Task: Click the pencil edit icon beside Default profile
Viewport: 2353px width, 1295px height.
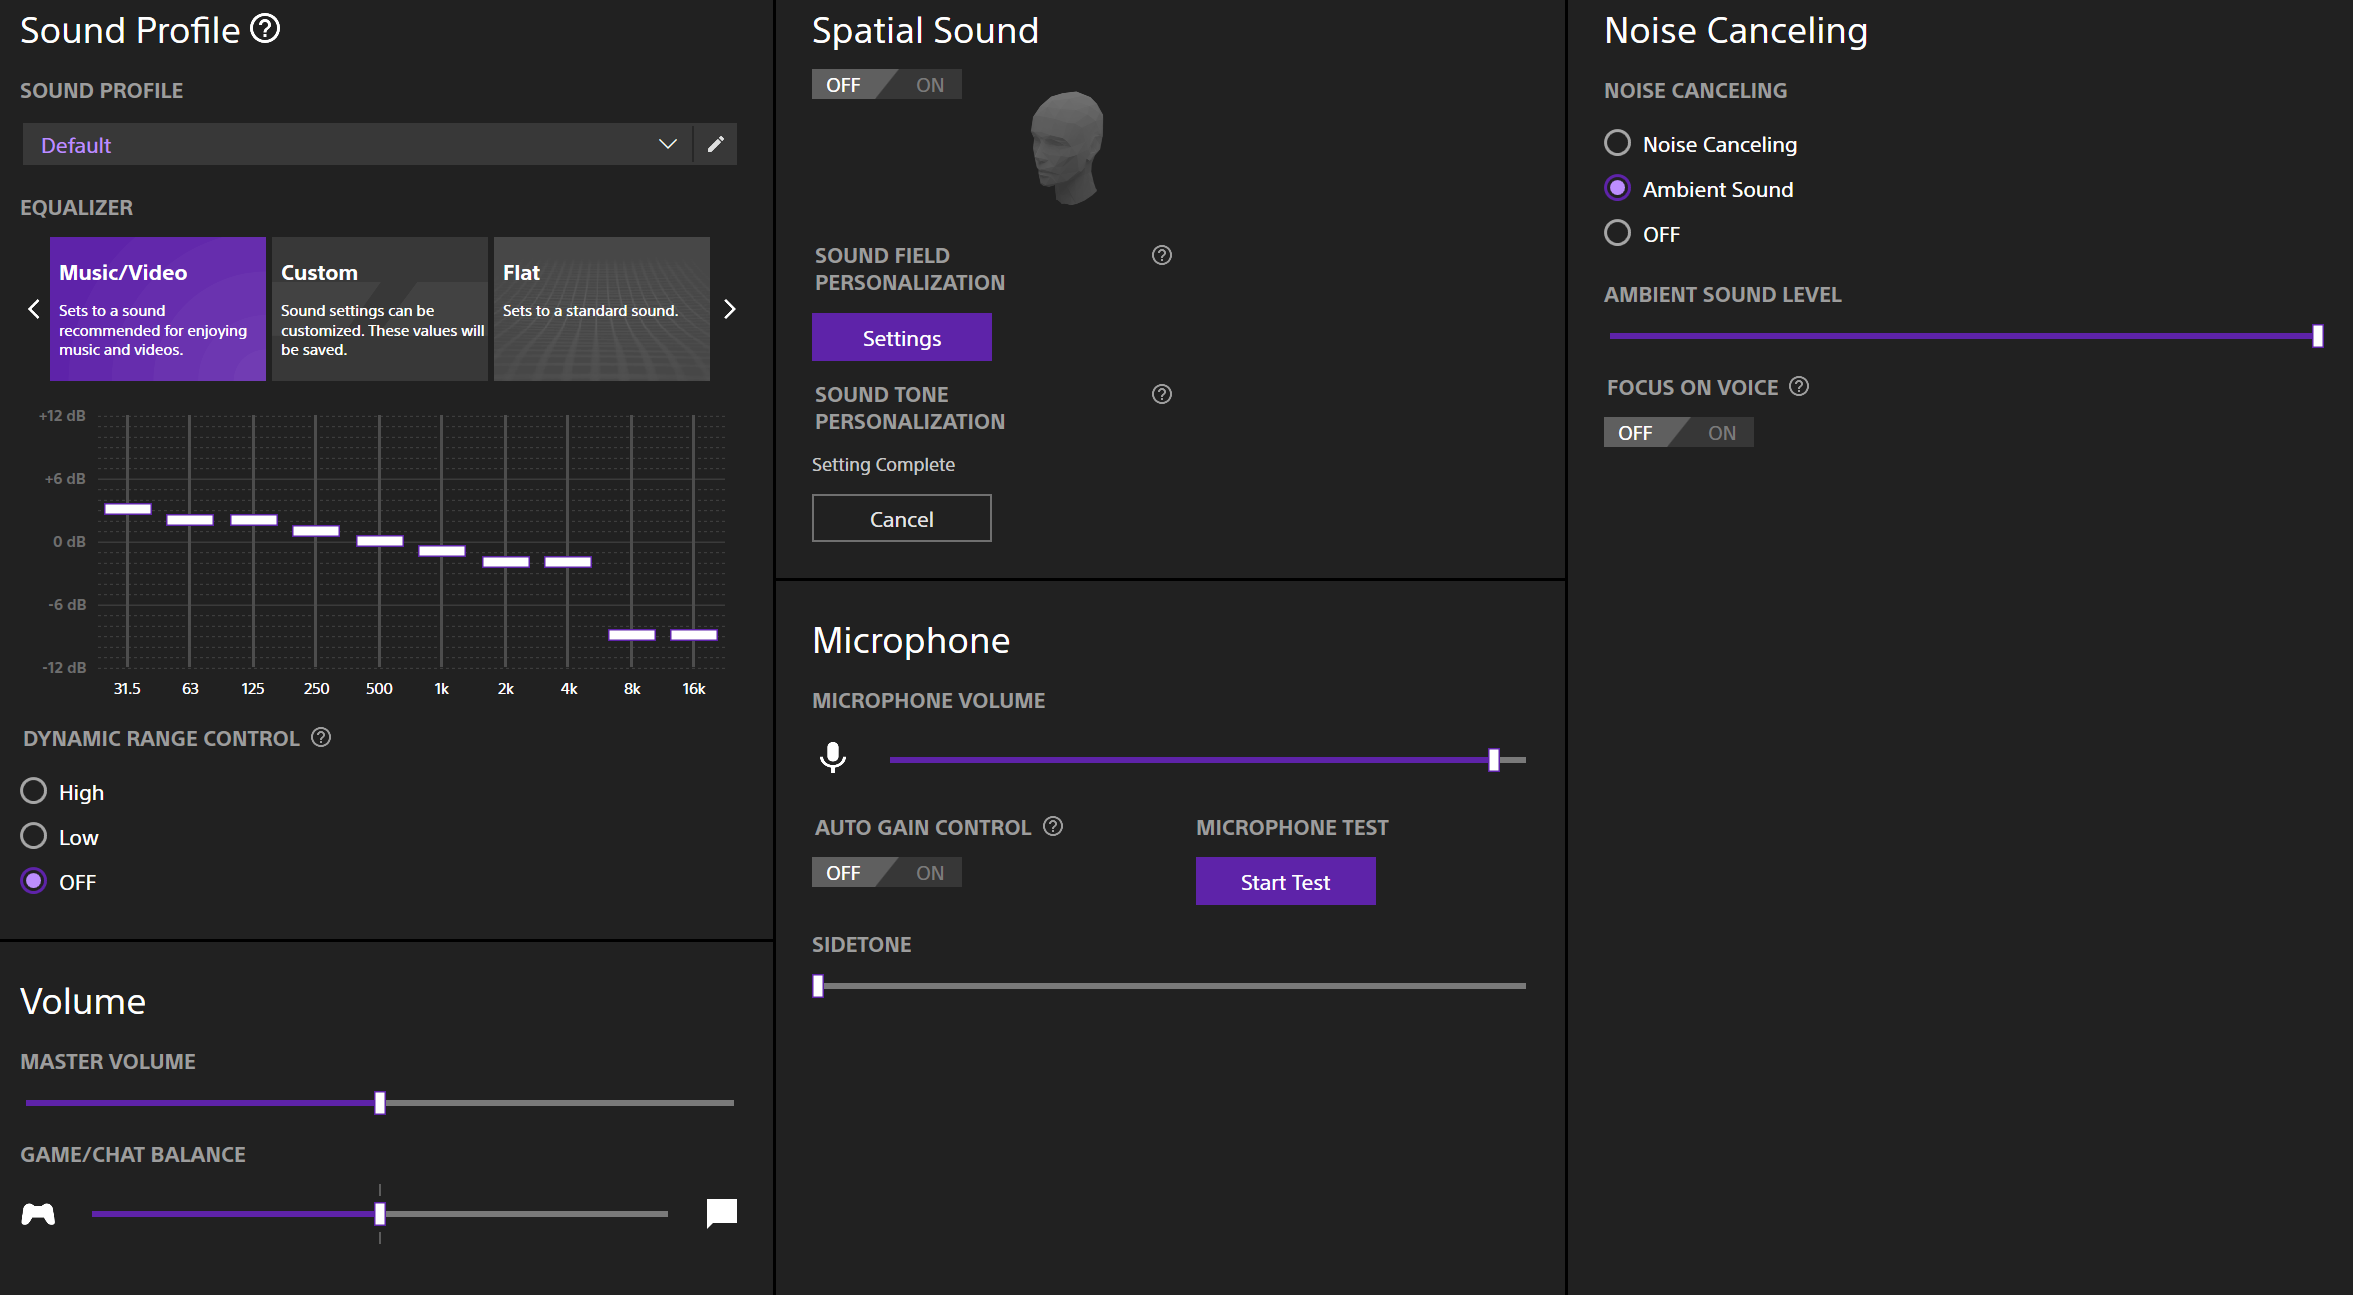Action: tap(716, 144)
